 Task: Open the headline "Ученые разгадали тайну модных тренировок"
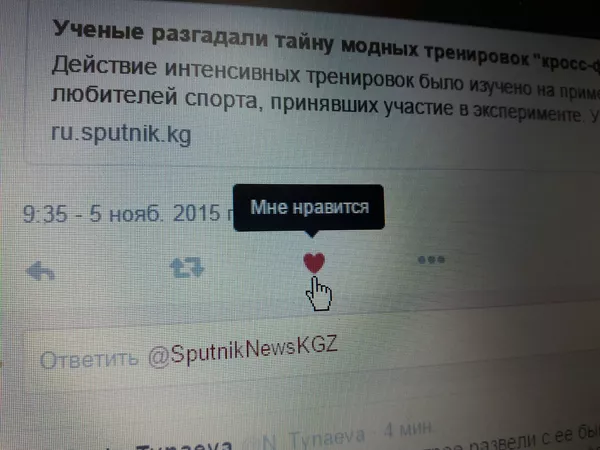click(290, 44)
